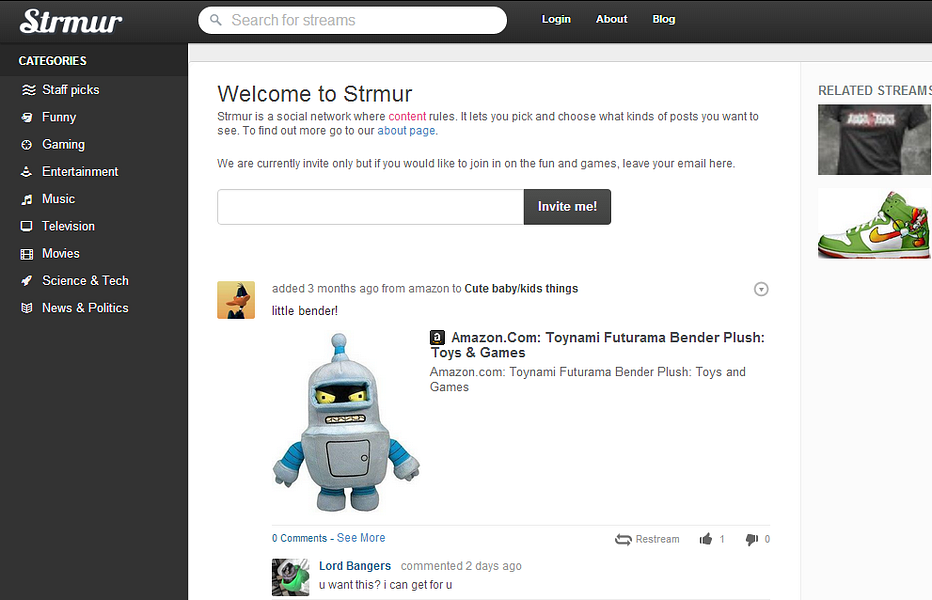Open the black t-shirt related stream
The height and width of the screenshot is (600, 932).
(874, 140)
